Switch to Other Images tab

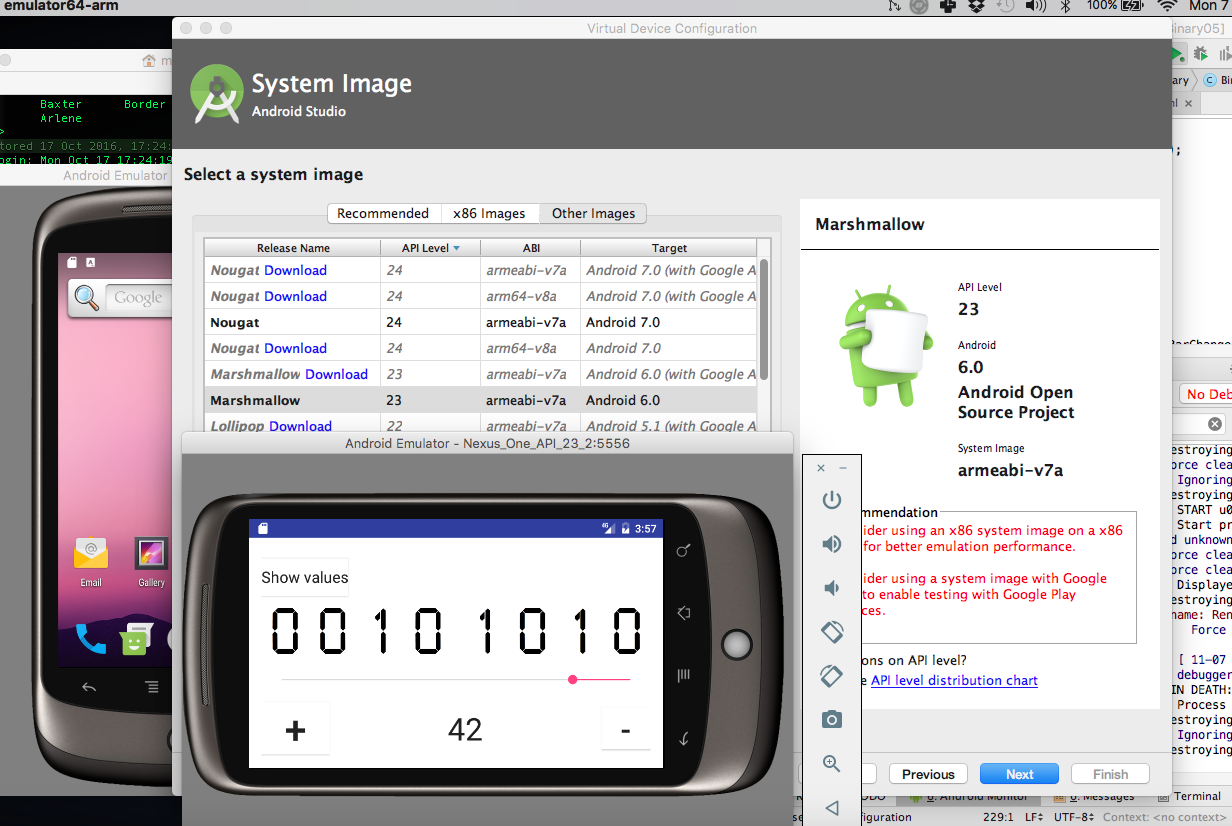coord(594,213)
